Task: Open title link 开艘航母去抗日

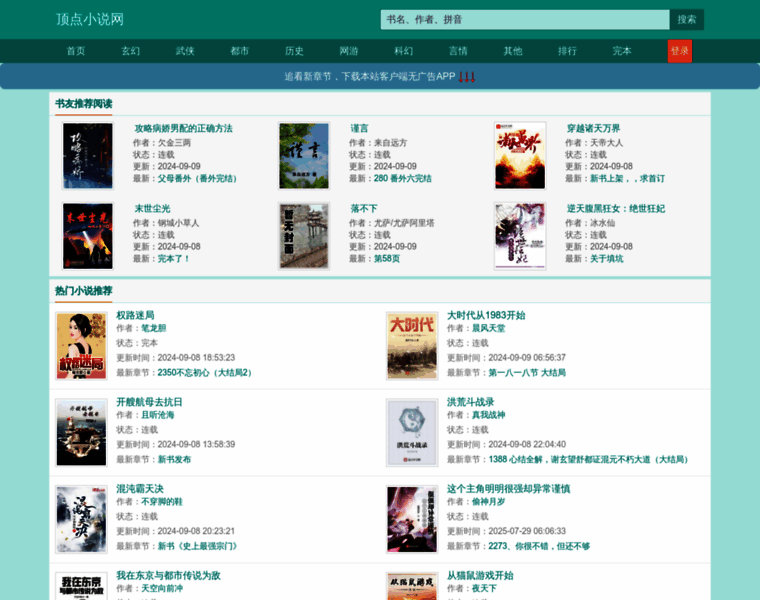Action: pyautogui.click(x=149, y=402)
